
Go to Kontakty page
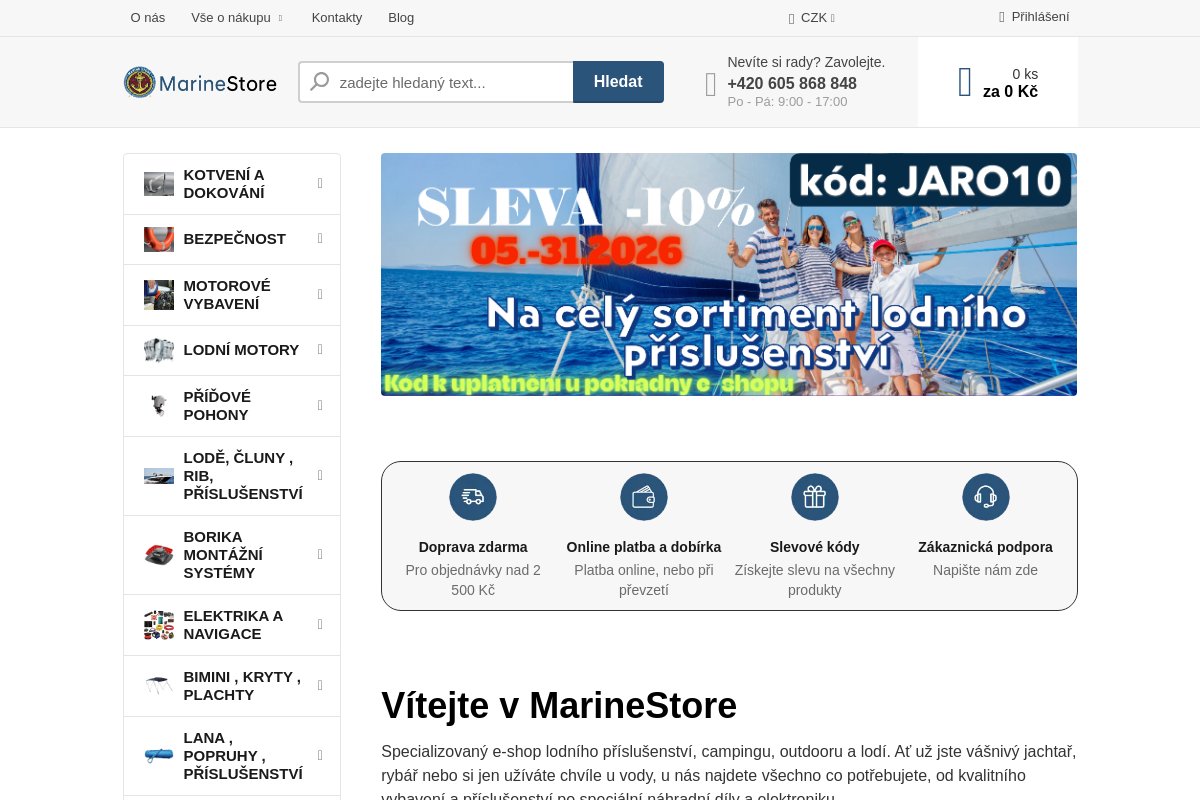coord(337,17)
